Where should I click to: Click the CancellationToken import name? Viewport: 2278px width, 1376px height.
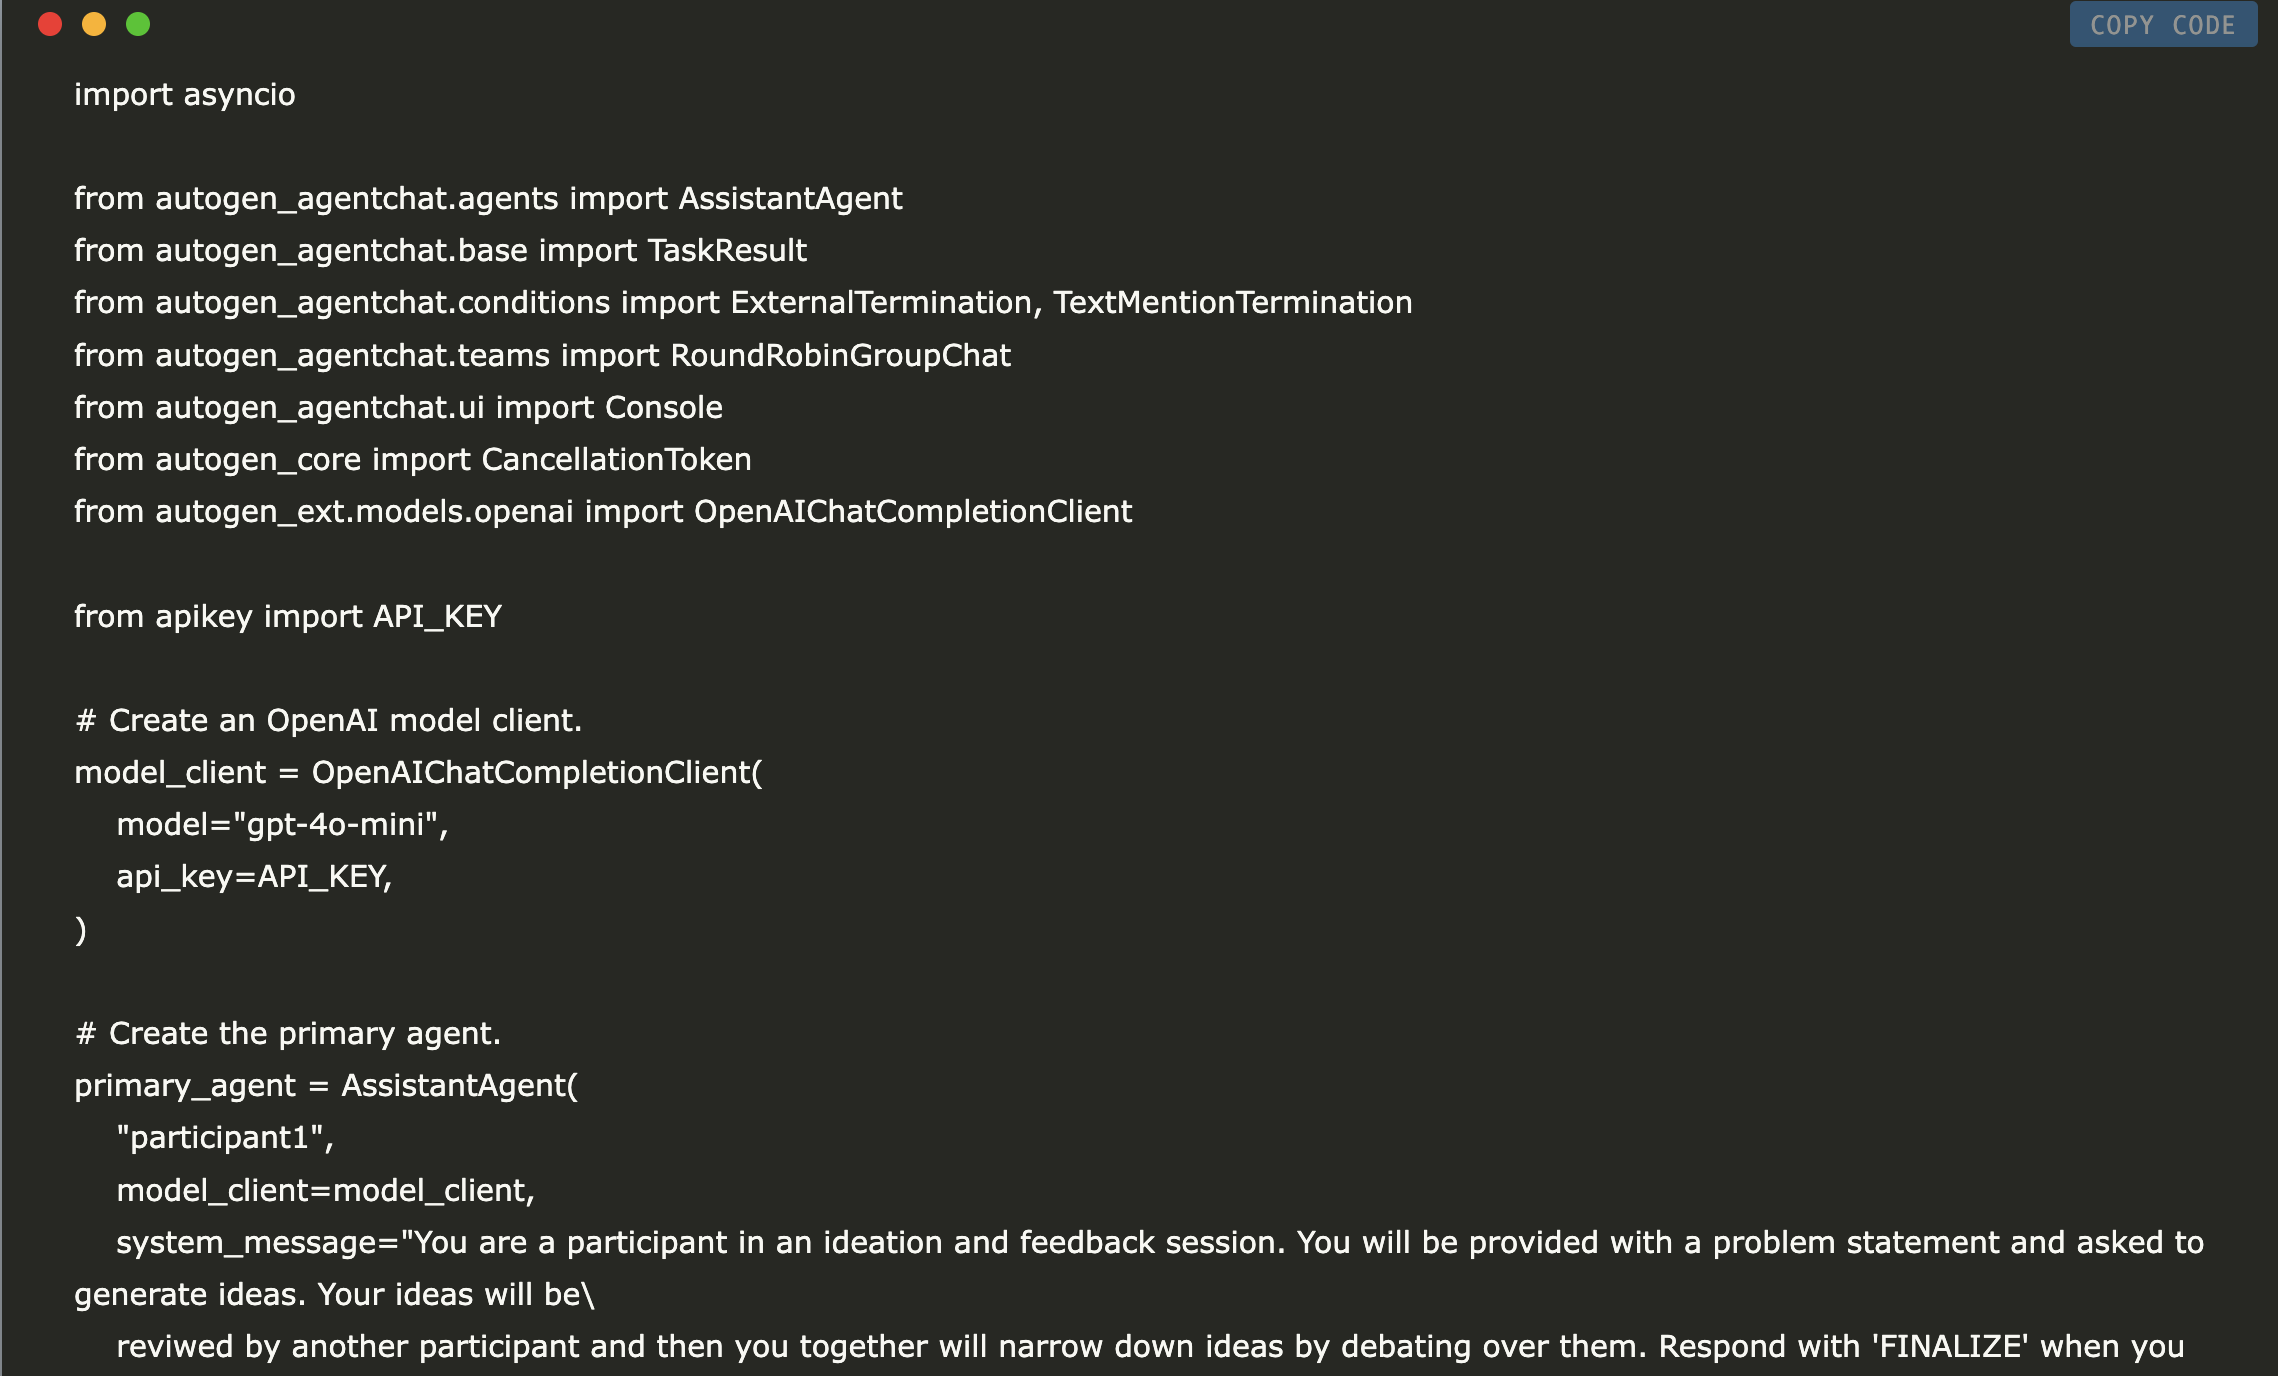(x=616, y=460)
